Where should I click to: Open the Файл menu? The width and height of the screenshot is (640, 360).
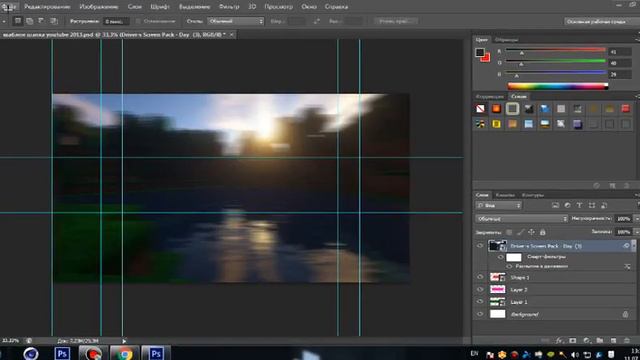point(9,7)
